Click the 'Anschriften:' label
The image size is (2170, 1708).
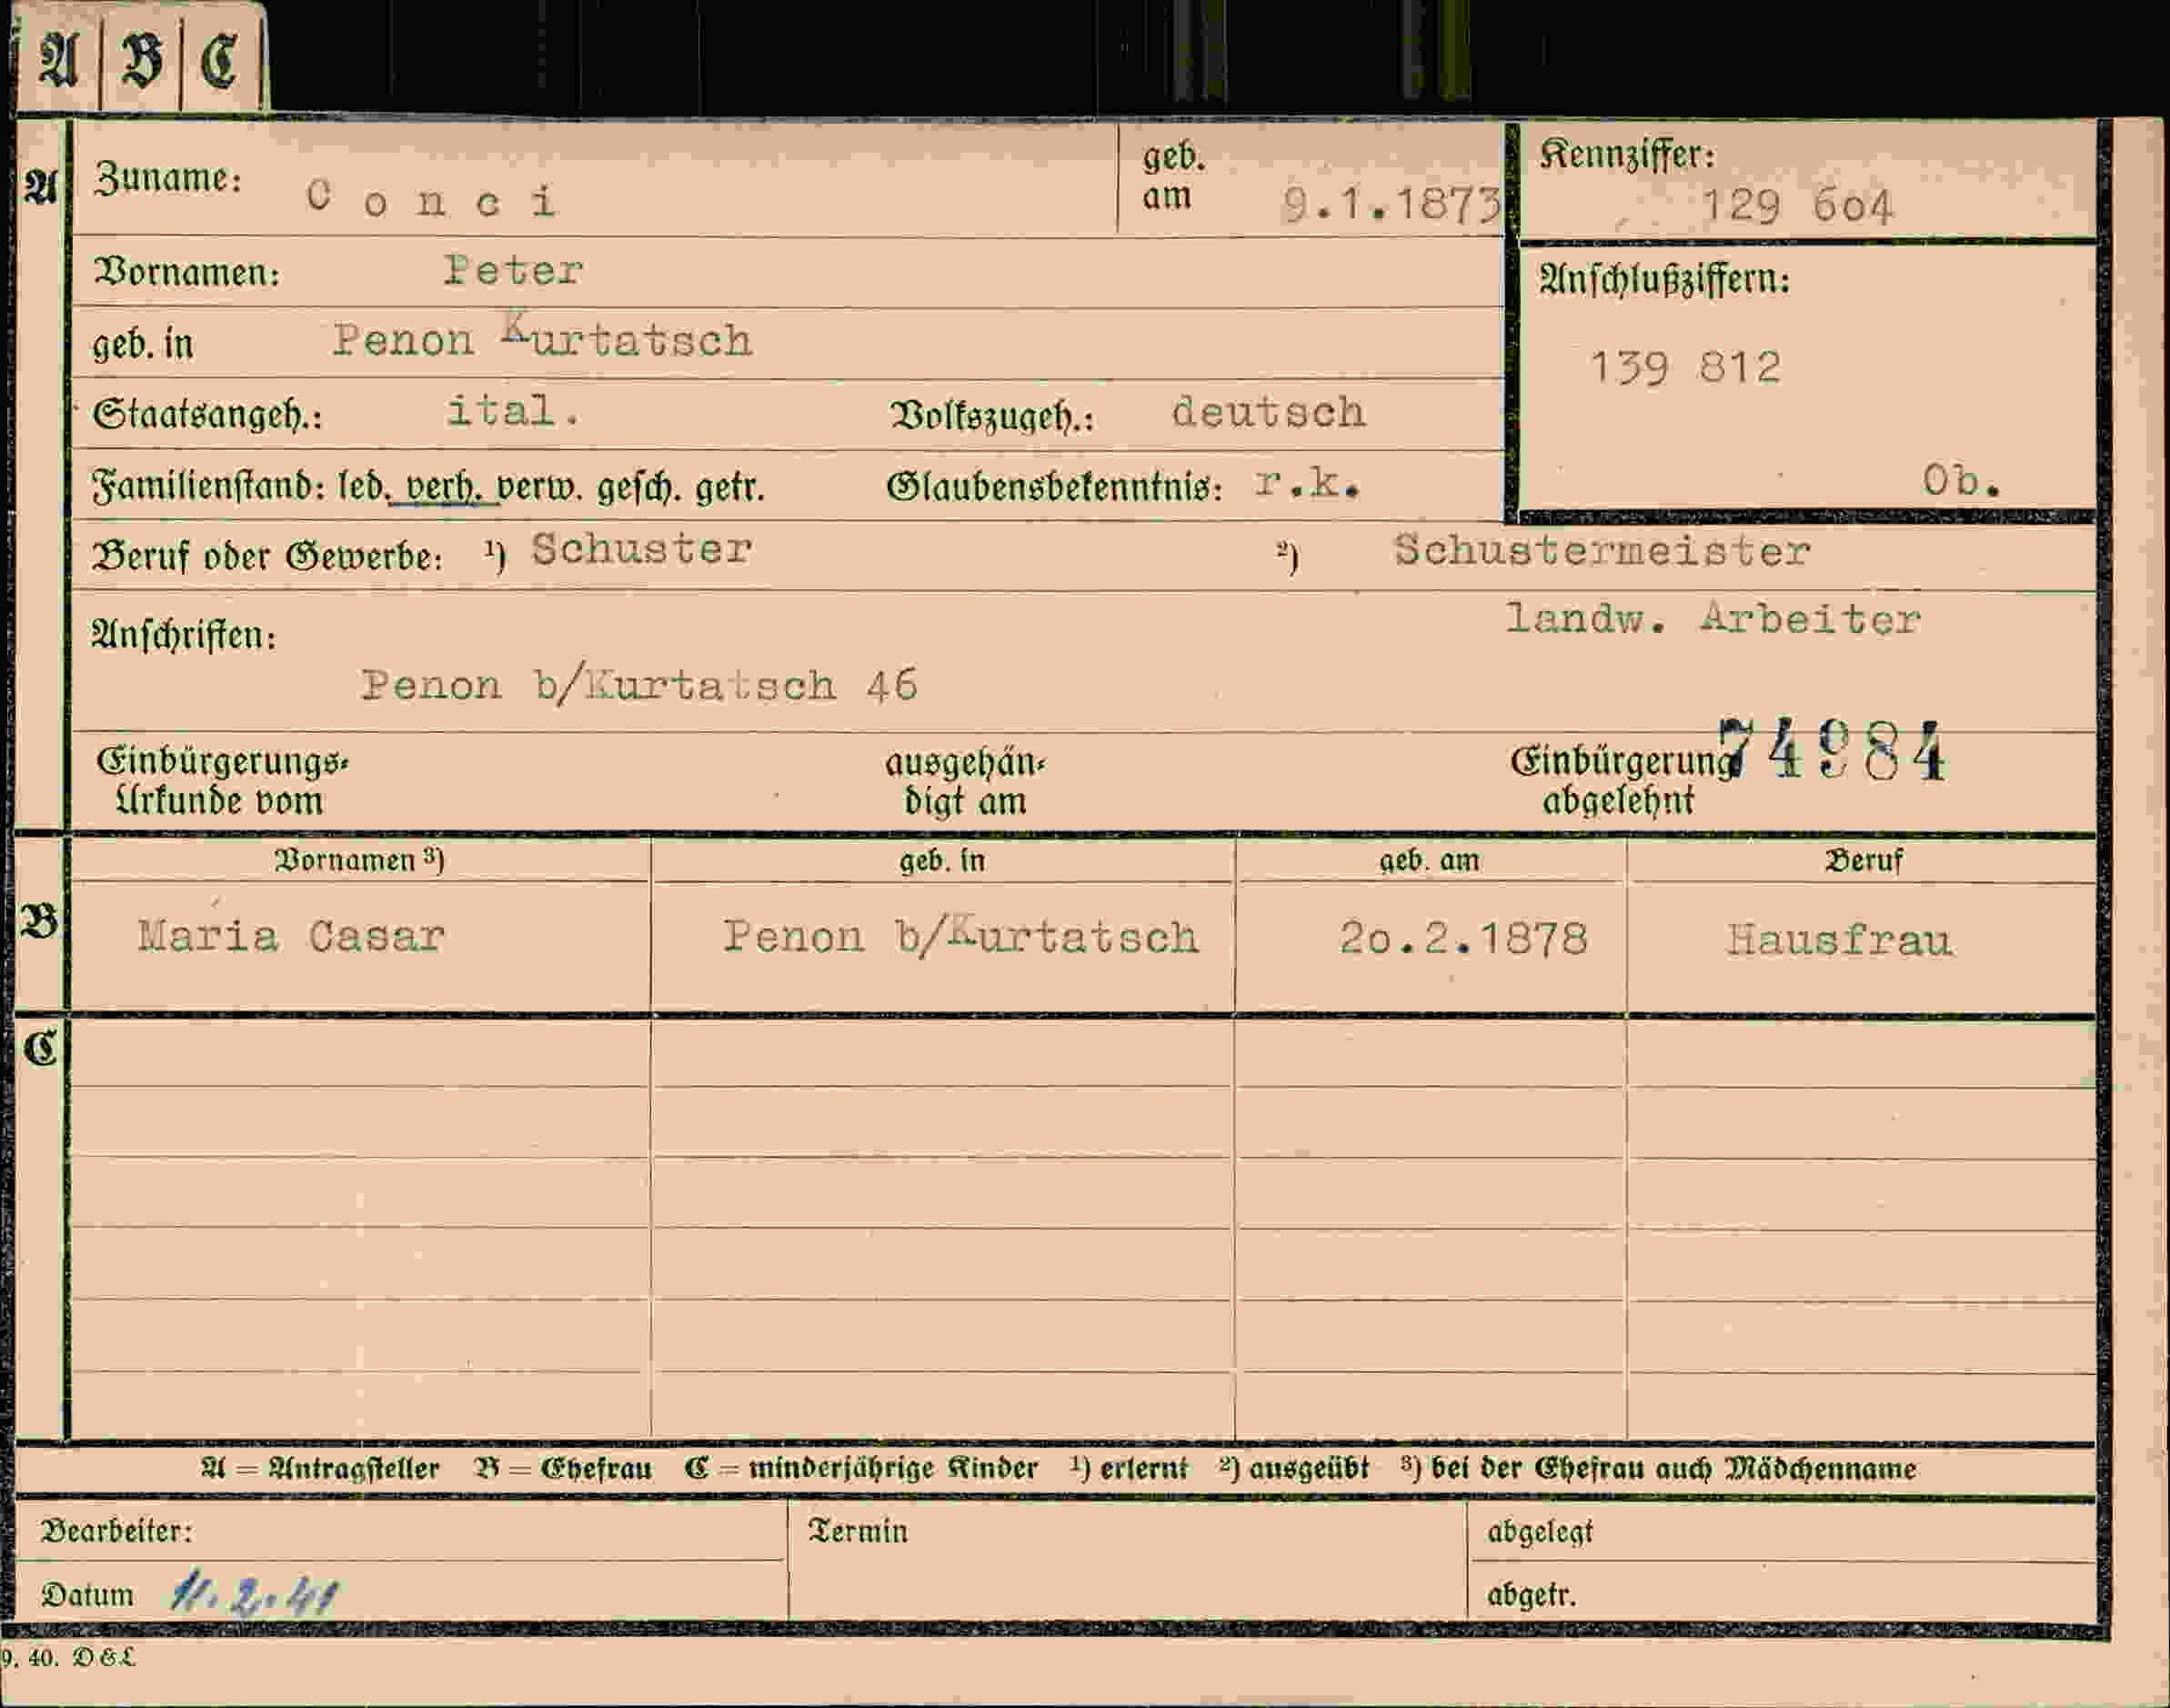pyautogui.click(x=184, y=634)
